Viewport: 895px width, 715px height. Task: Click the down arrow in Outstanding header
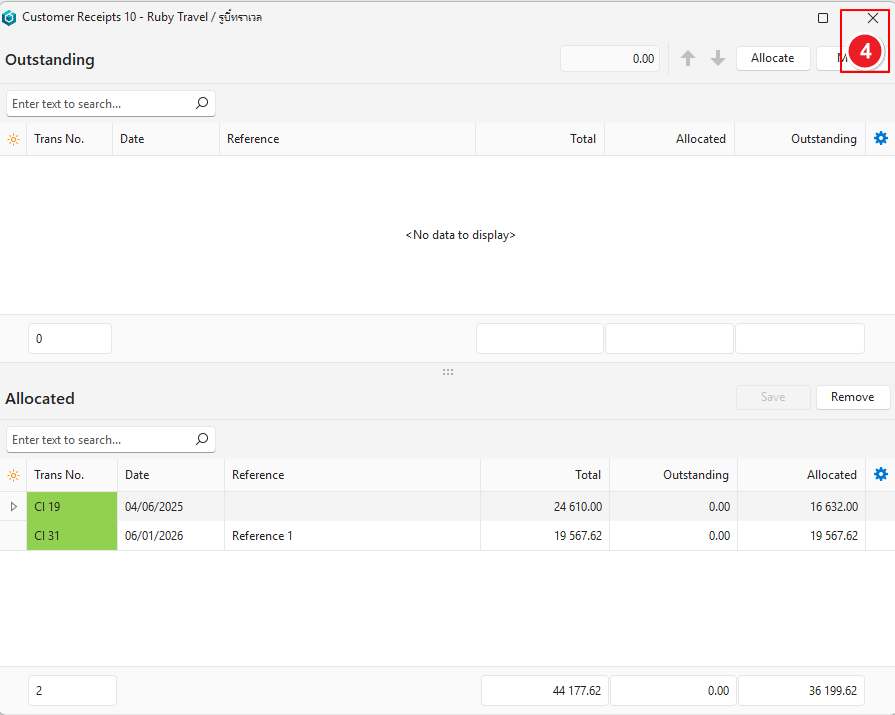[x=718, y=59]
